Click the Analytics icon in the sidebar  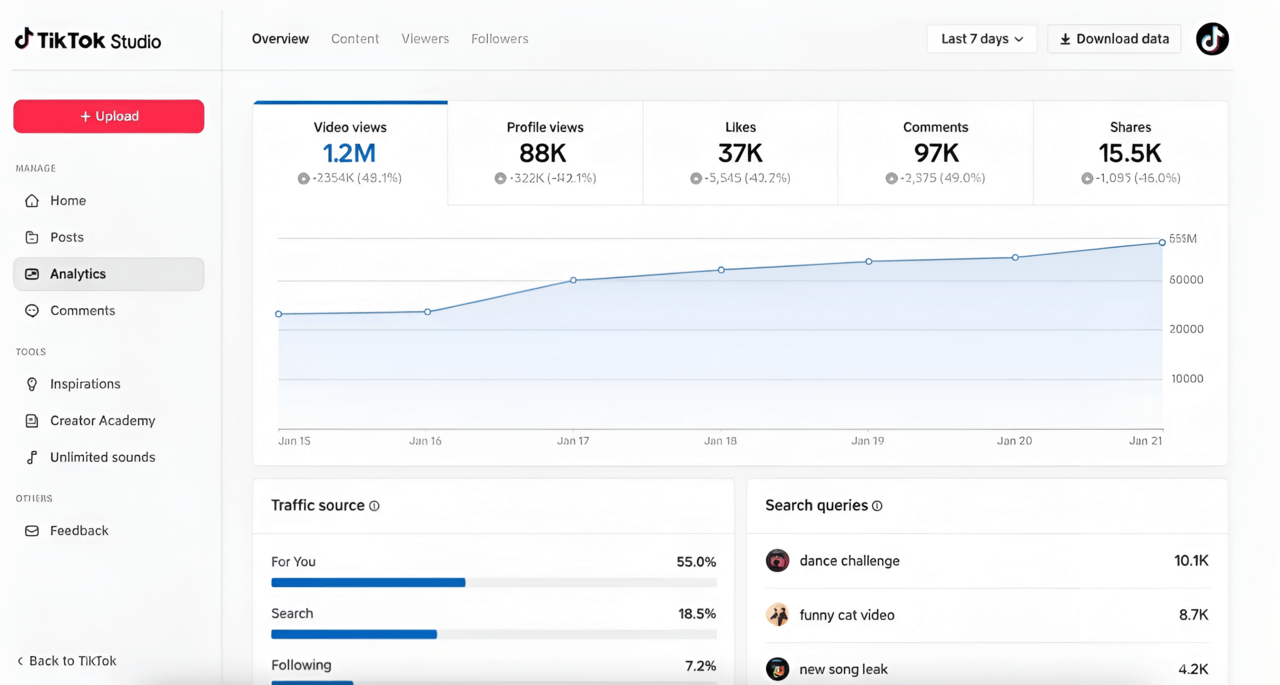[32, 273]
